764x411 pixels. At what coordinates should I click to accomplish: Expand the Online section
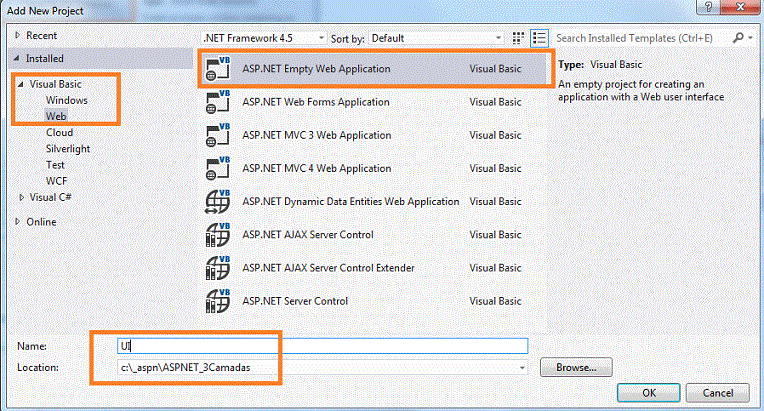pyautogui.click(x=18, y=222)
